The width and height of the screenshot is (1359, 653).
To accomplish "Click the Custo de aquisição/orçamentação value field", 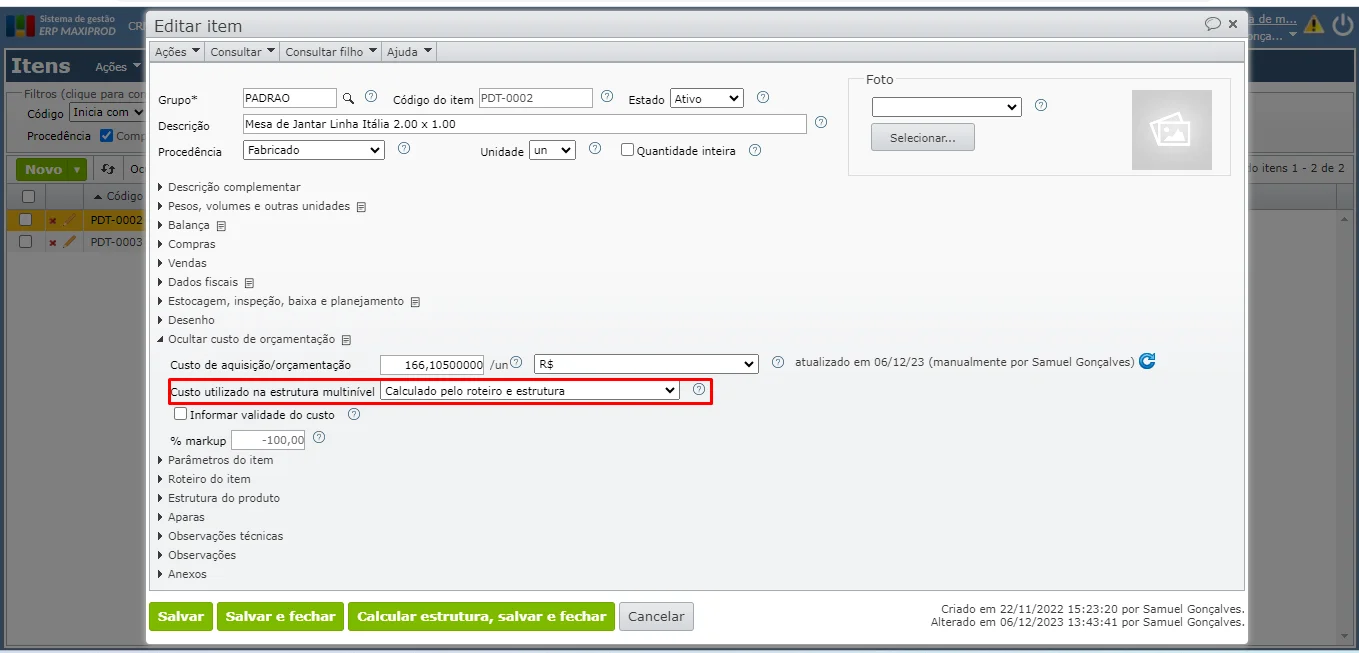I will [x=433, y=364].
